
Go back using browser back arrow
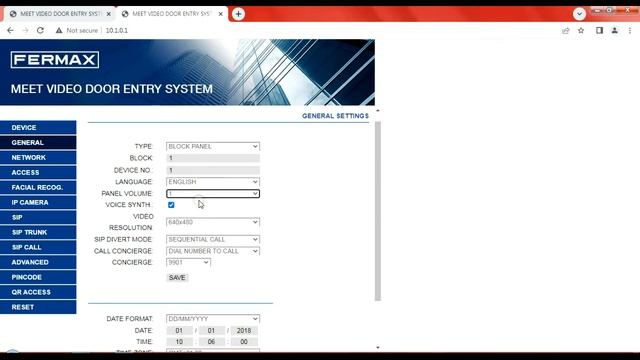pos(10,30)
